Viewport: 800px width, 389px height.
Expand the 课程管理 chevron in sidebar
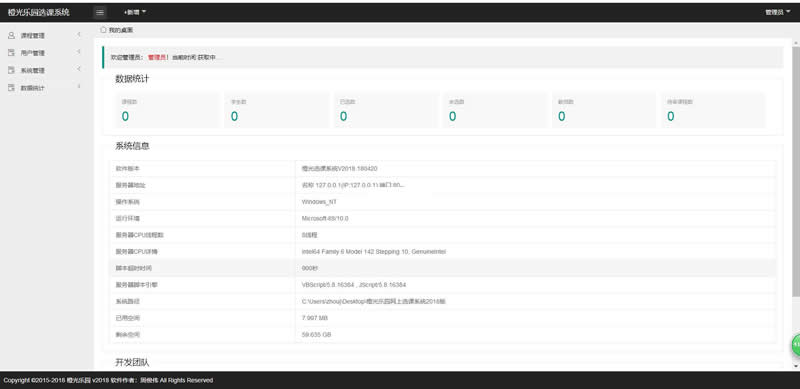pyautogui.click(x=79, y=35)
